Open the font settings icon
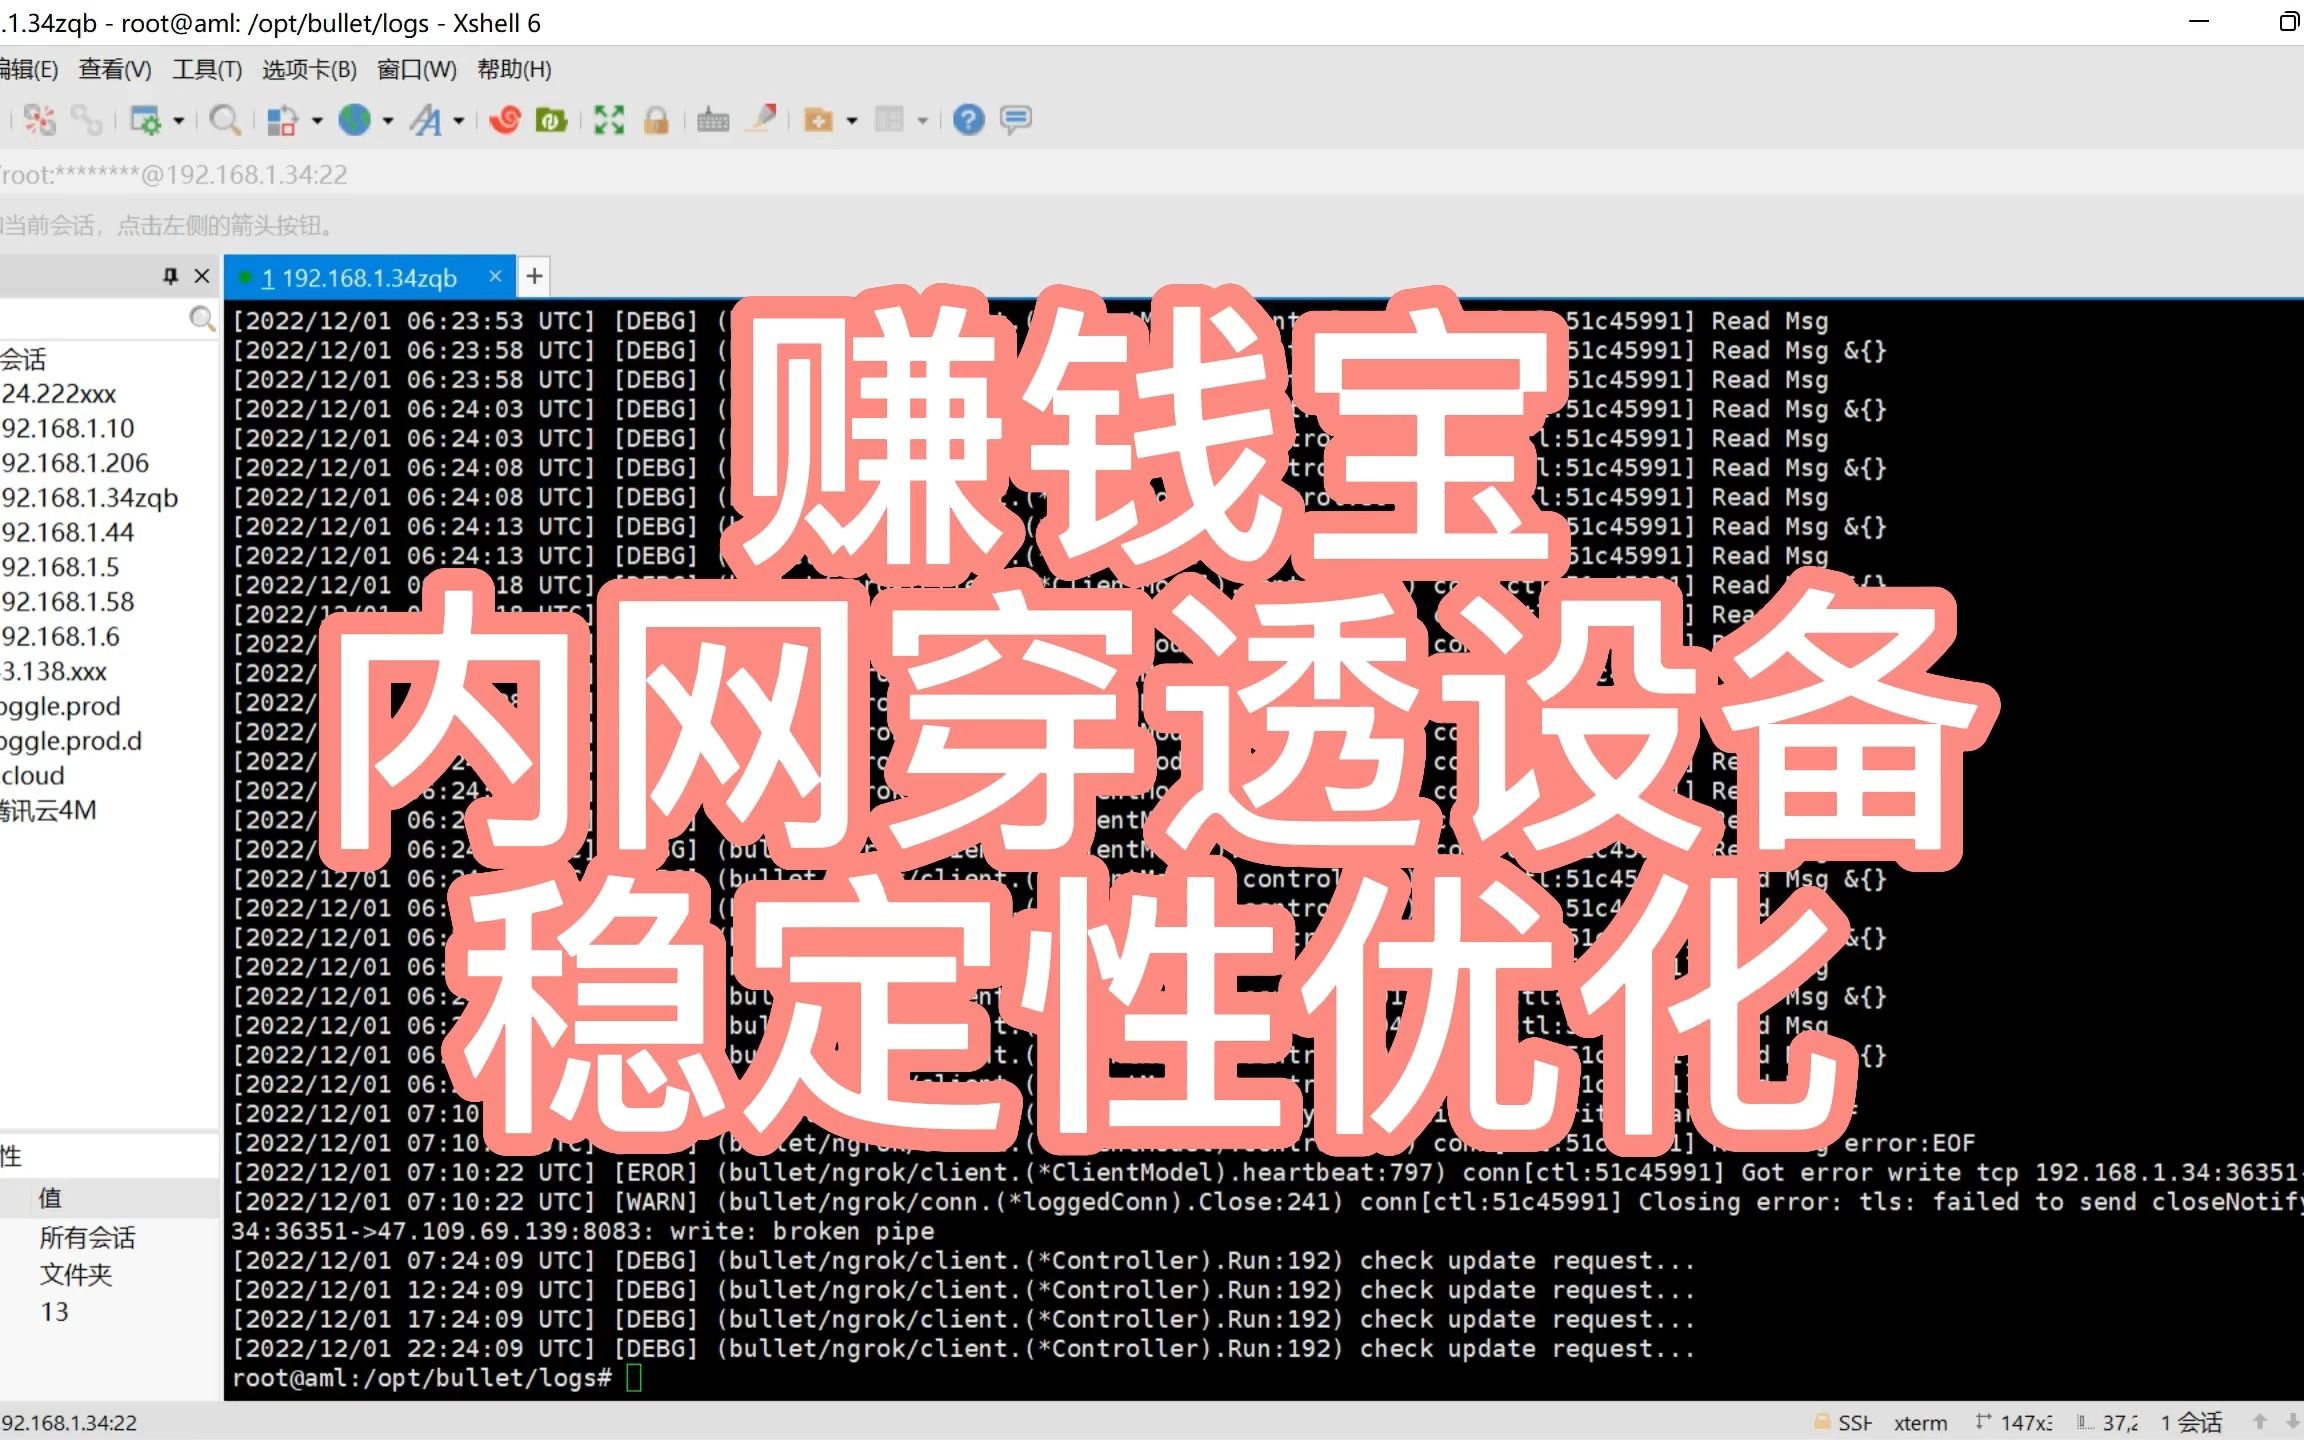This screenshot has width=2304, height=1440. [x=426, y=121]
